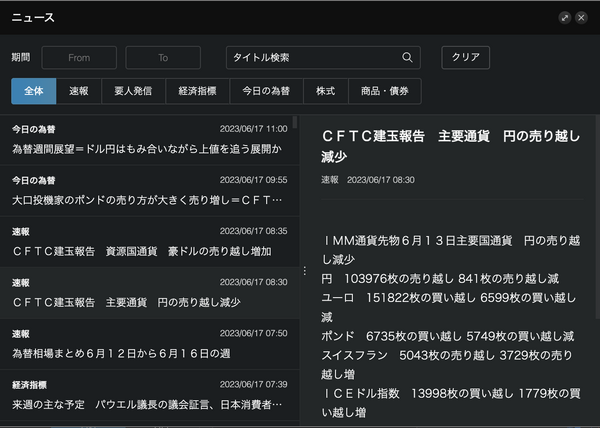This screenshot has height=428, width=600.
Task: Click the article detail pane scrollbar
Action: 598,216
